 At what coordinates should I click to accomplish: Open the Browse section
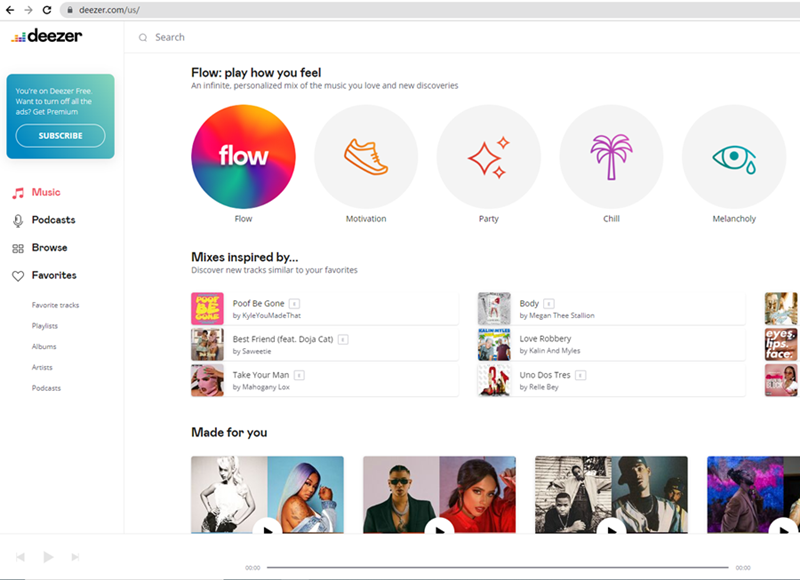(49, 247)
